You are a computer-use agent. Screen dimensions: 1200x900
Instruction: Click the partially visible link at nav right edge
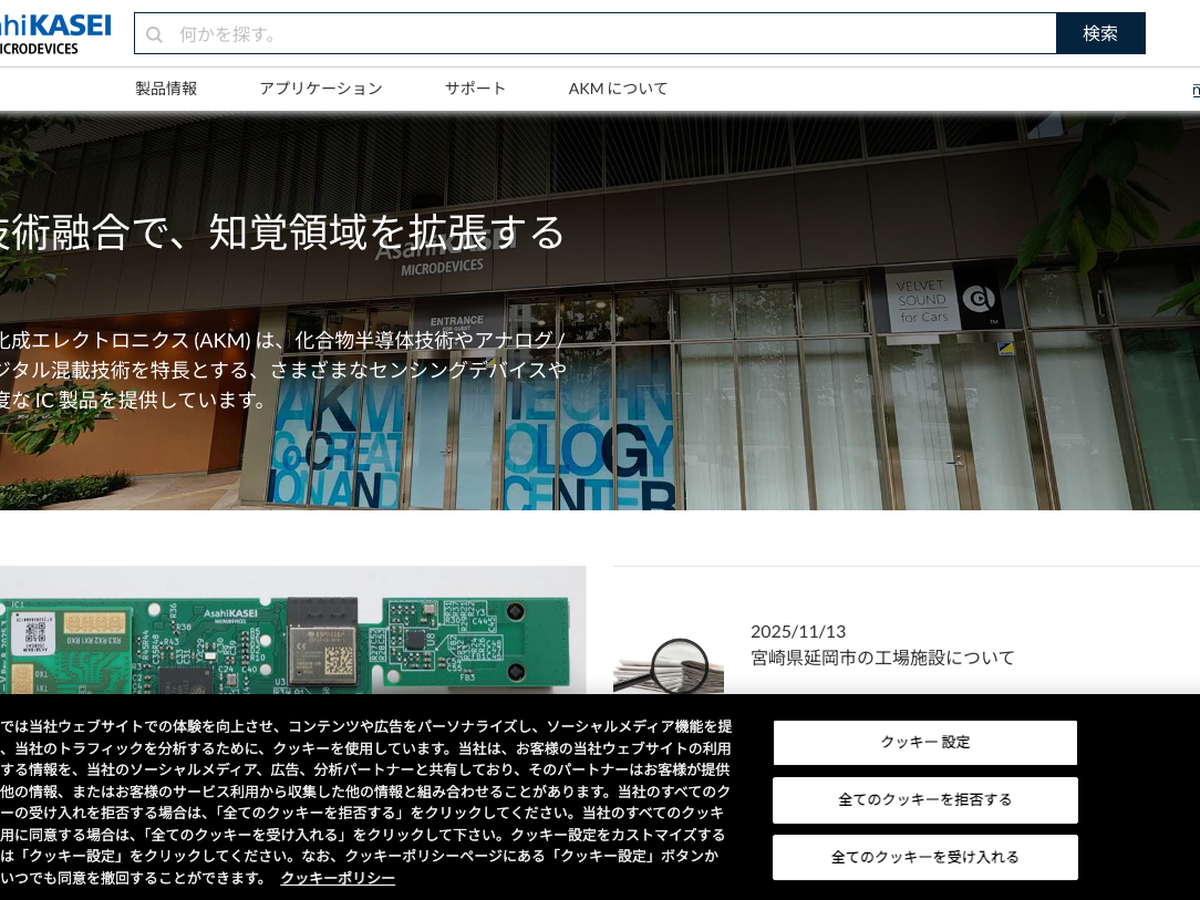(1194, 89)
